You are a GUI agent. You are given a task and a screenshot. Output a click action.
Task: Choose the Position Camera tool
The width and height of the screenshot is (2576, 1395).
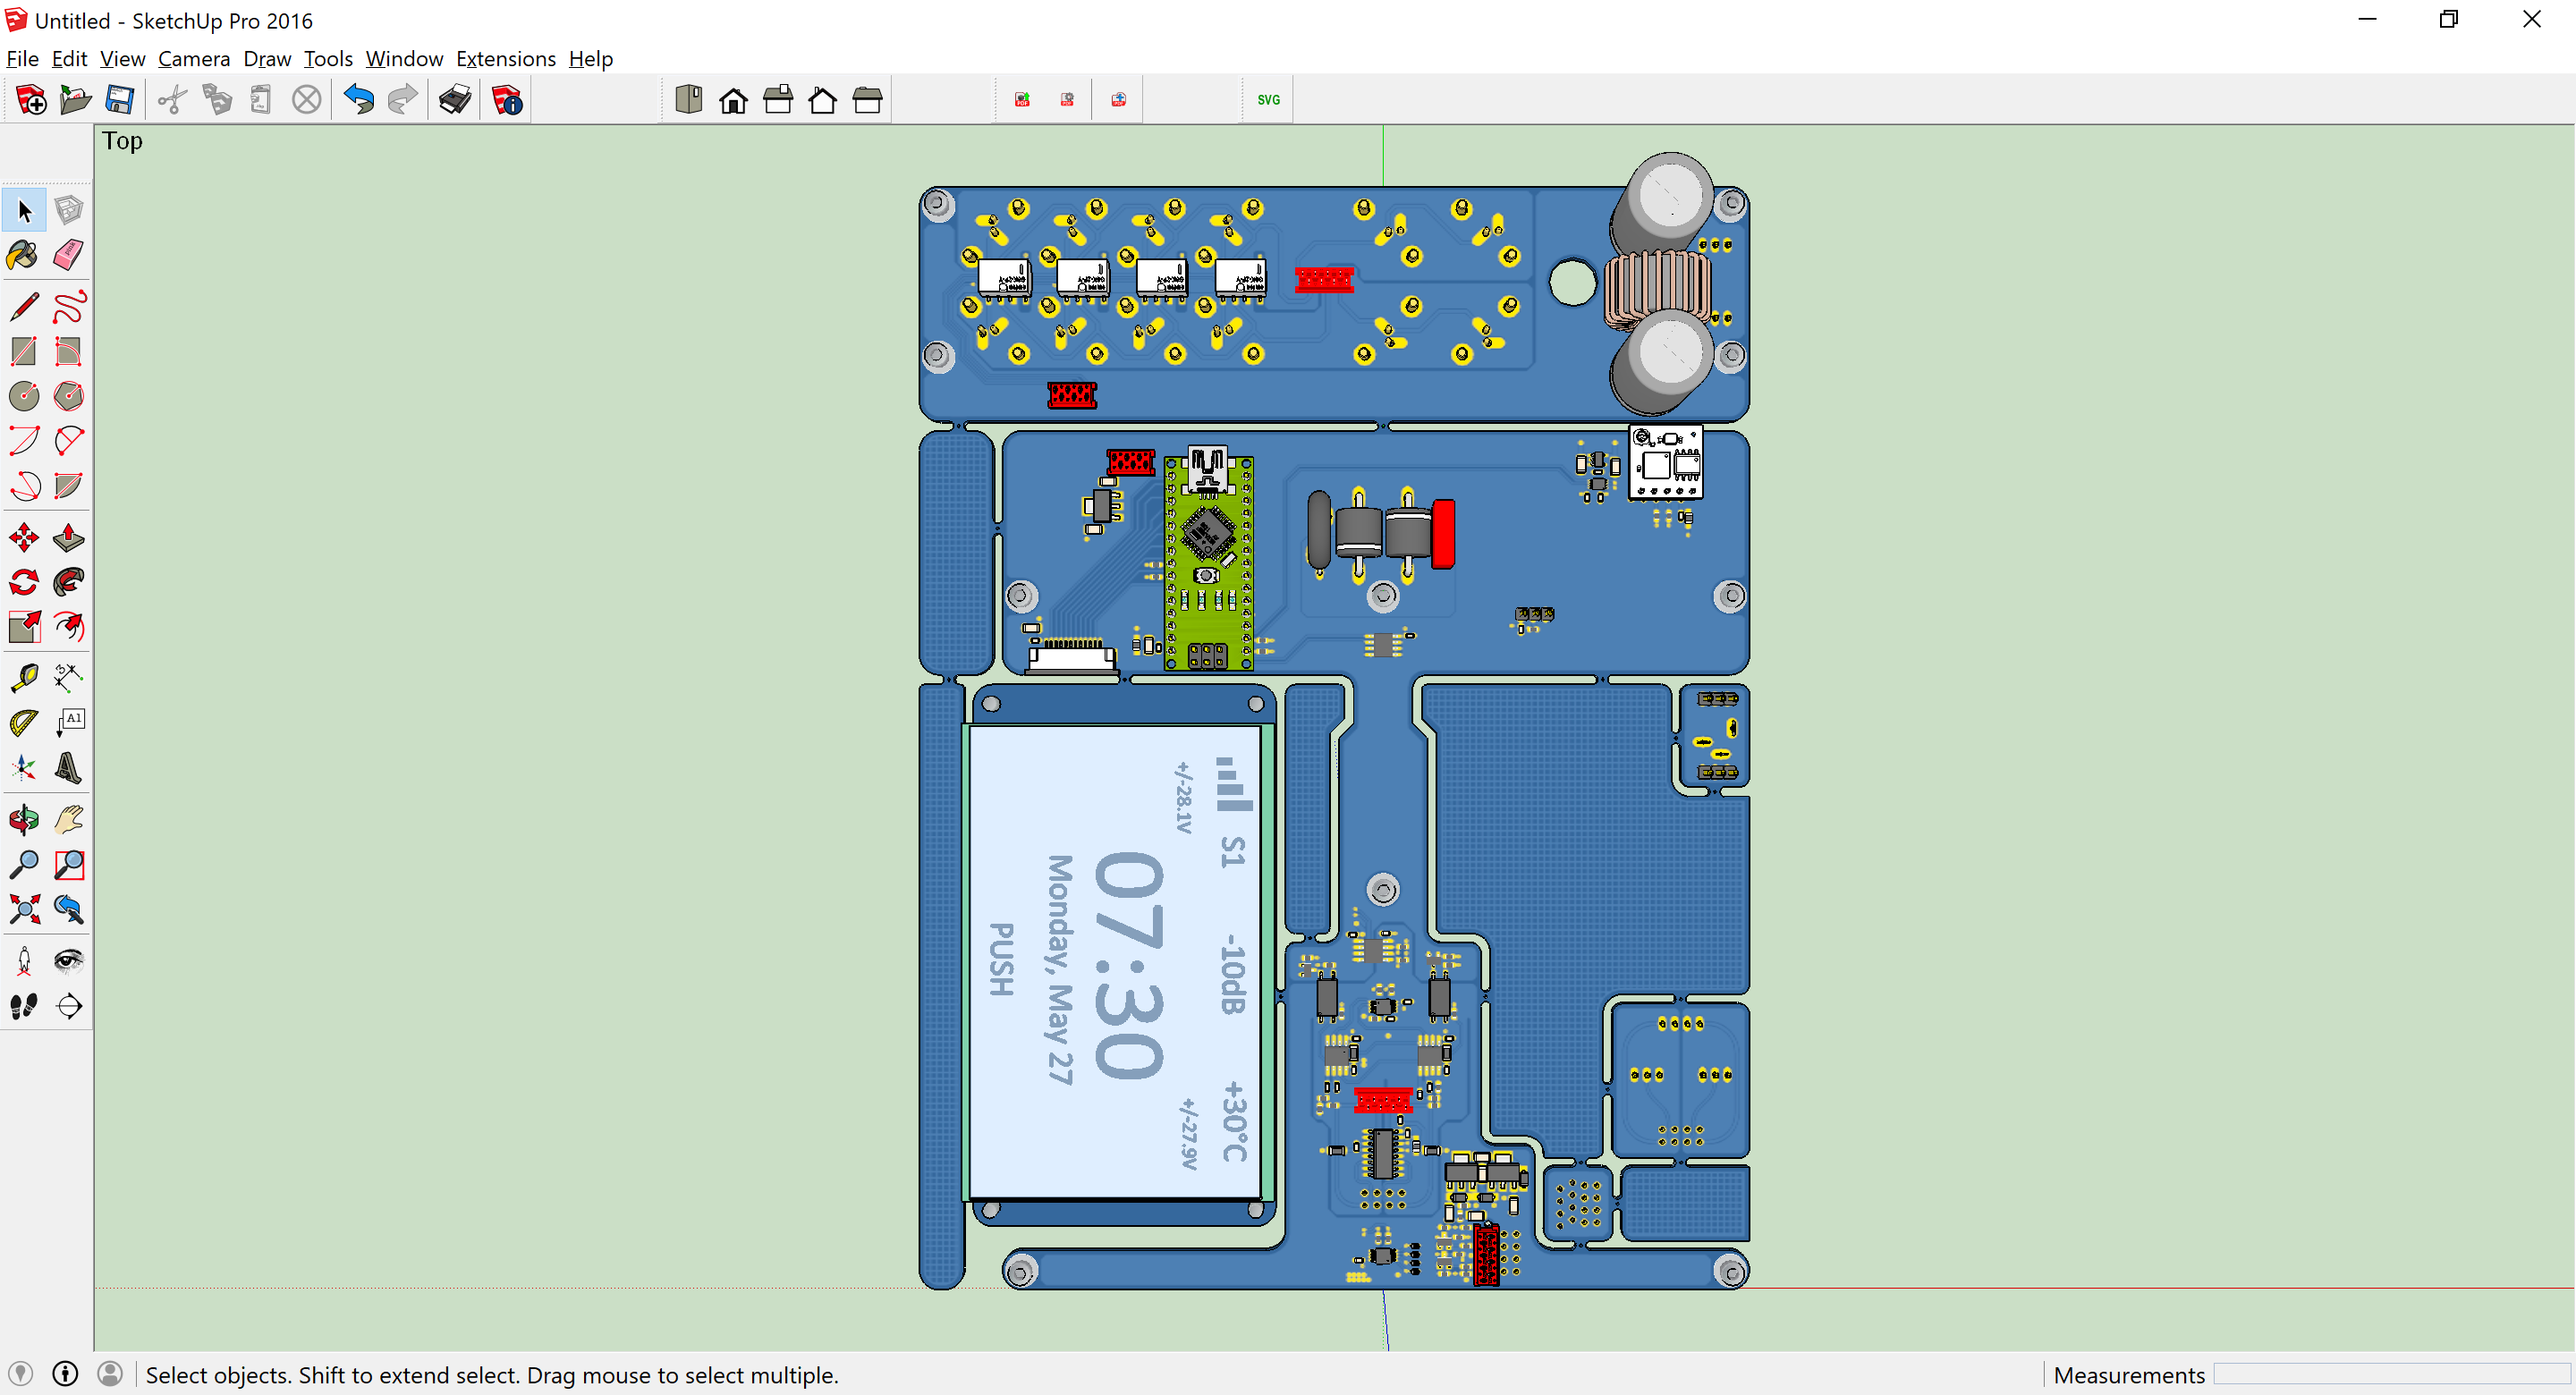24,961
